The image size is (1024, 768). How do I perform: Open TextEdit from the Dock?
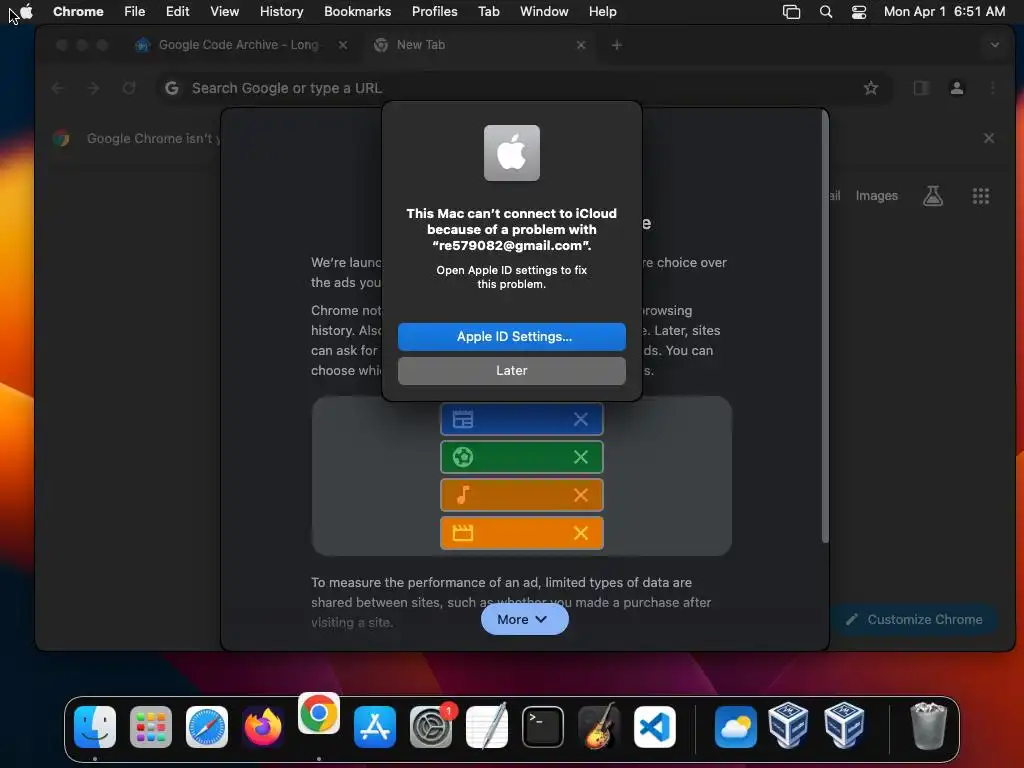click(487, 727)
